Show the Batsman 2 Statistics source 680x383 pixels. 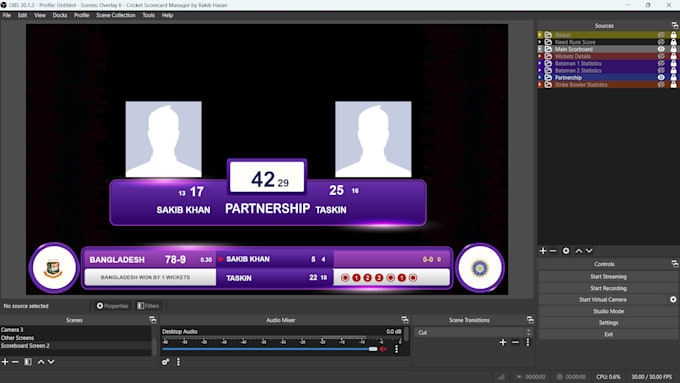[x=661, y=70]
